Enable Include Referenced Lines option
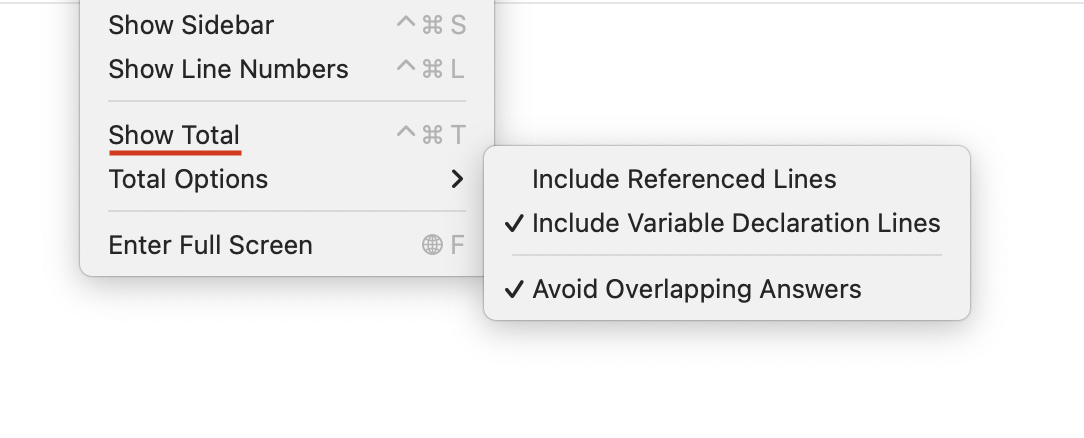The image size is (1084, 438). click(727, 179)
